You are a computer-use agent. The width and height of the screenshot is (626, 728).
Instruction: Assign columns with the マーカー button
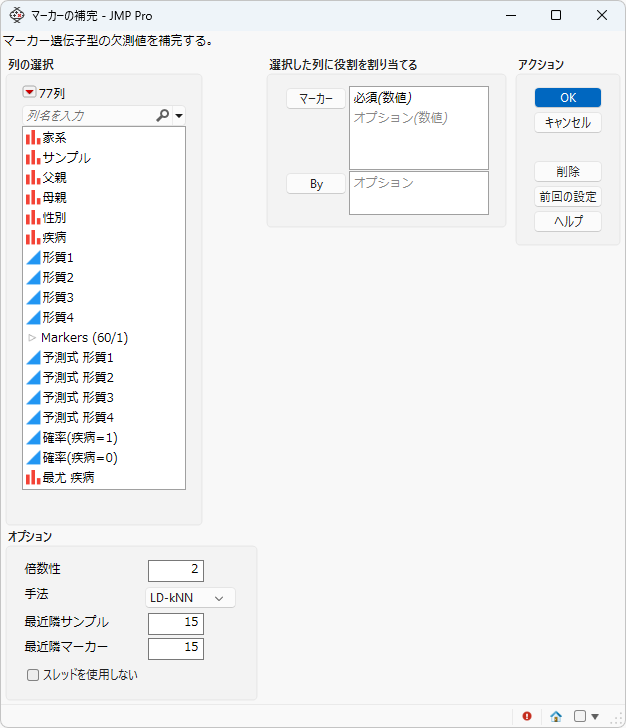[316, 98]
